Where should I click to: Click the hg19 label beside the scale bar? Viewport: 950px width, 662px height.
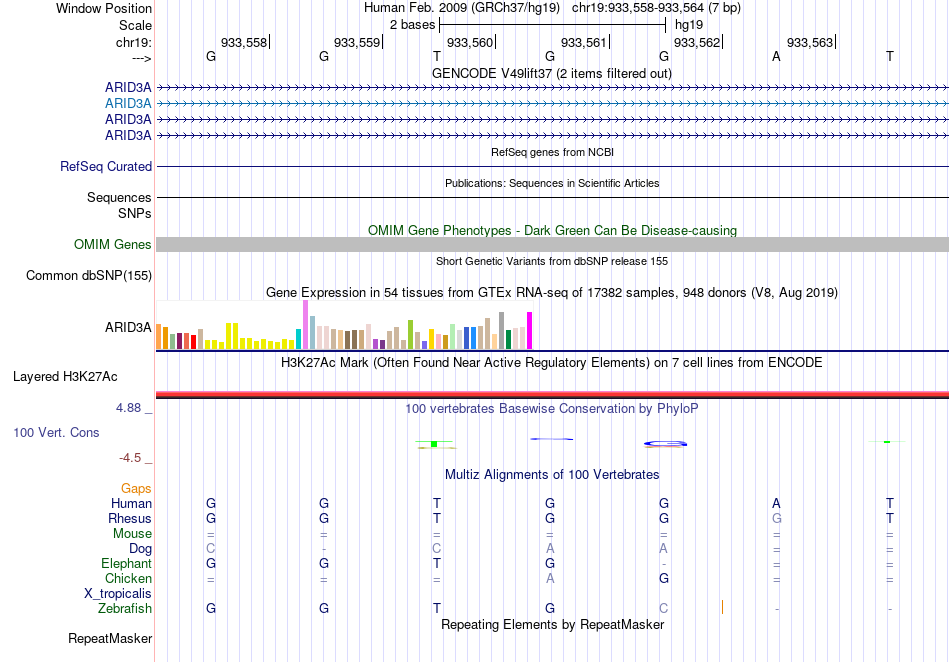tap(689, 25)
